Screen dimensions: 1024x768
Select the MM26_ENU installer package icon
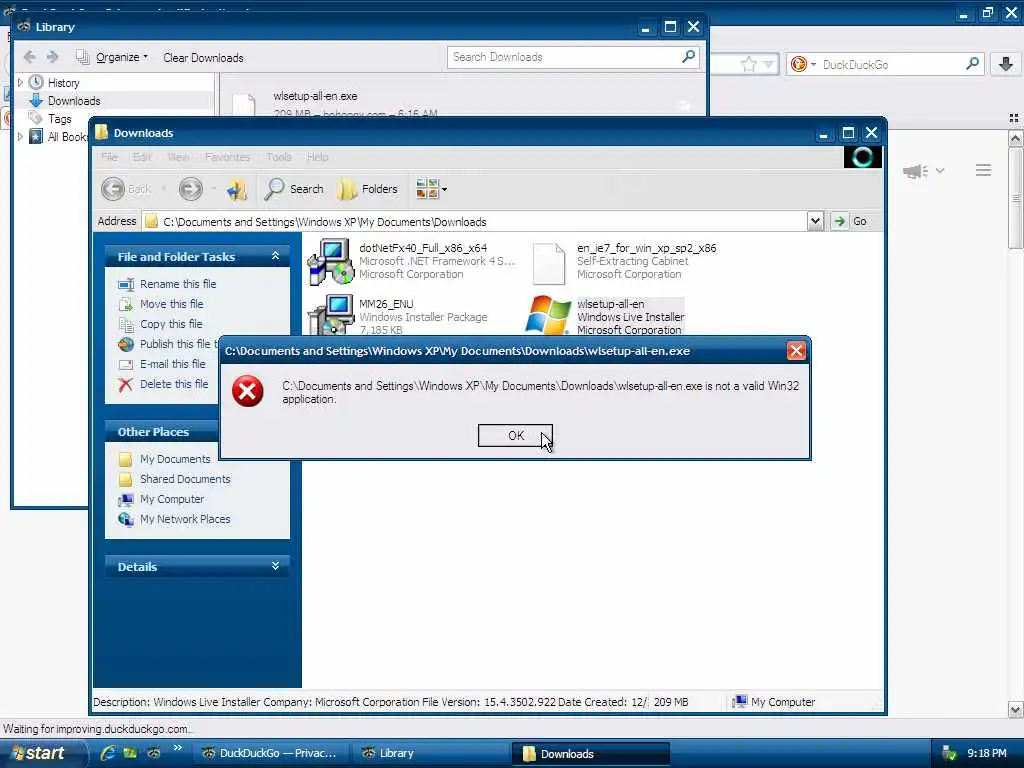point(330,314)
